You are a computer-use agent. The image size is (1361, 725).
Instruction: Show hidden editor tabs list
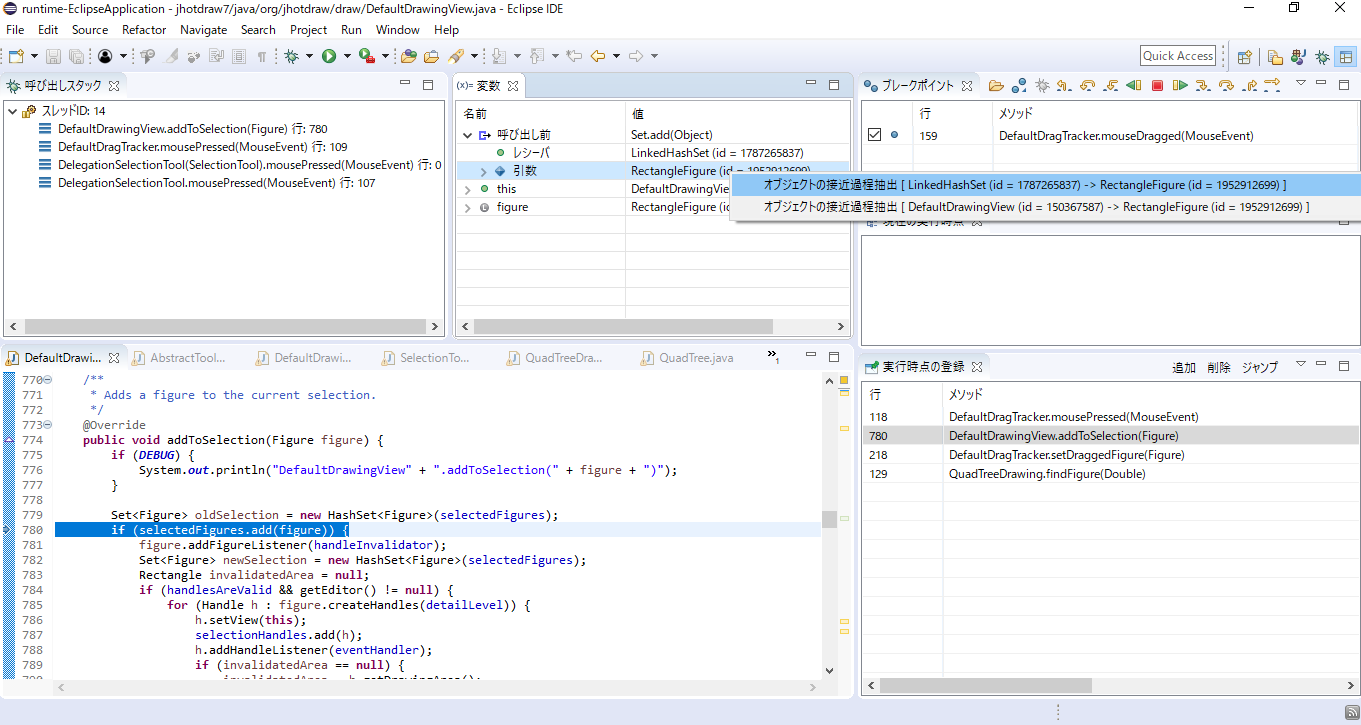(x=773, y=356)
